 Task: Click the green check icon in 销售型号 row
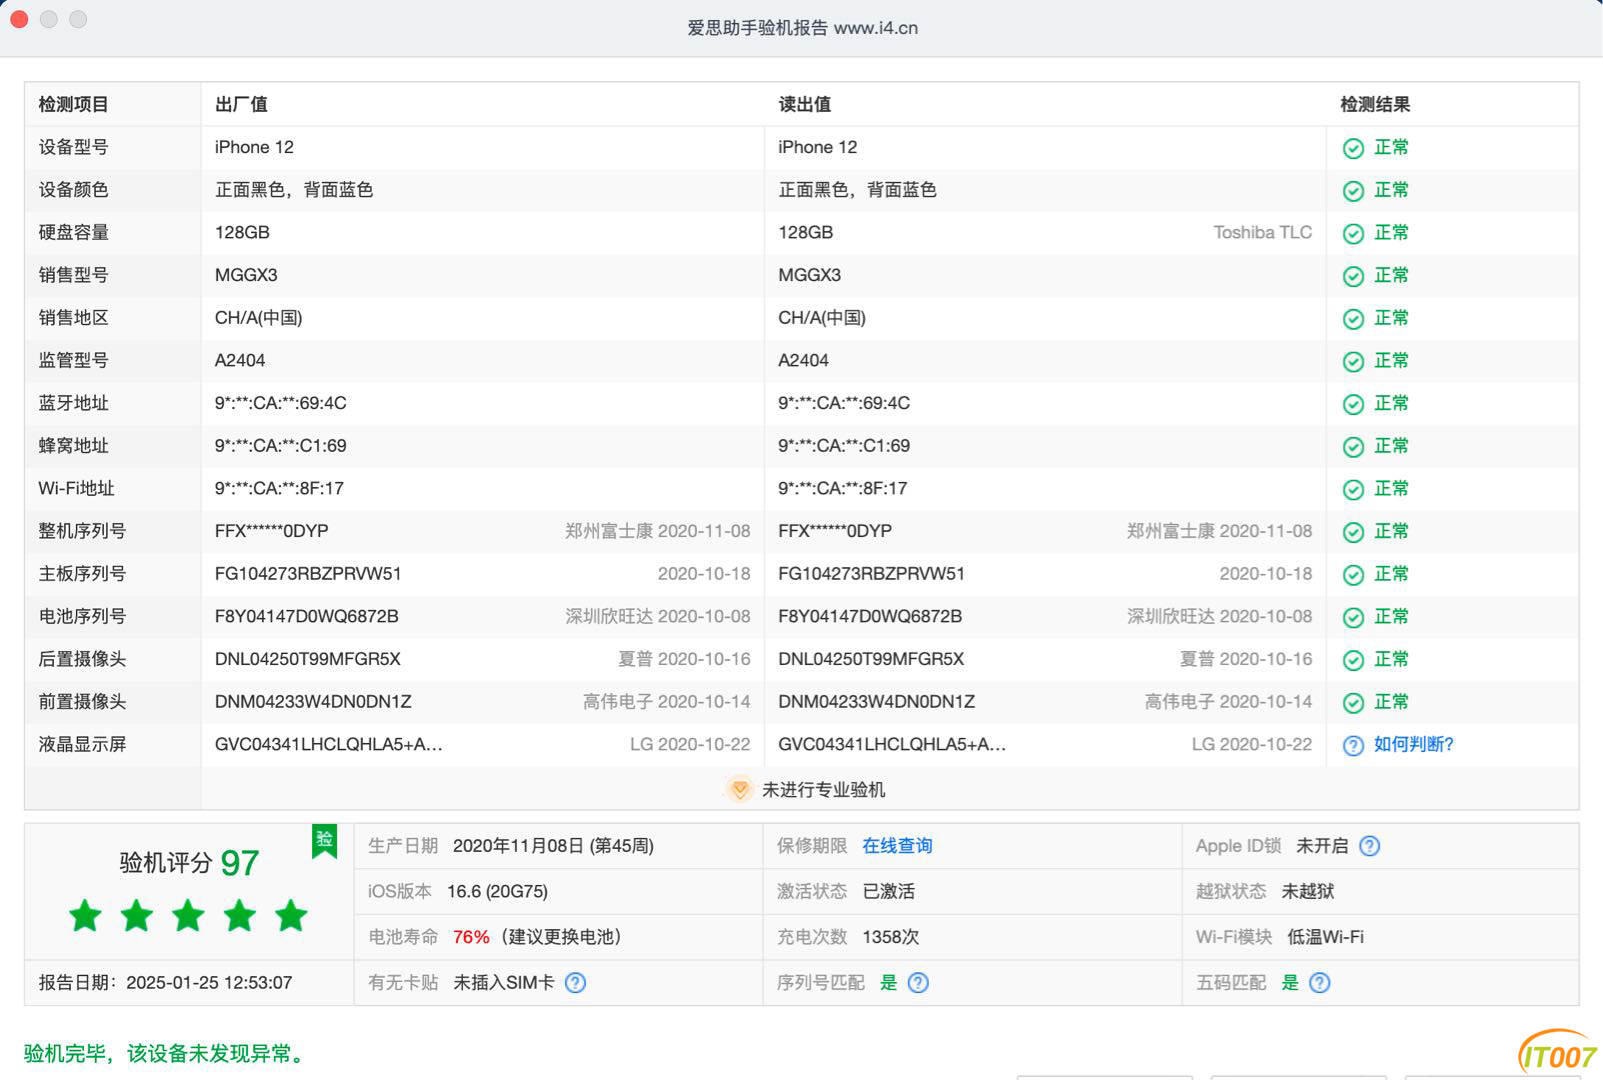pyautogui.click(x=1353, y=277)
